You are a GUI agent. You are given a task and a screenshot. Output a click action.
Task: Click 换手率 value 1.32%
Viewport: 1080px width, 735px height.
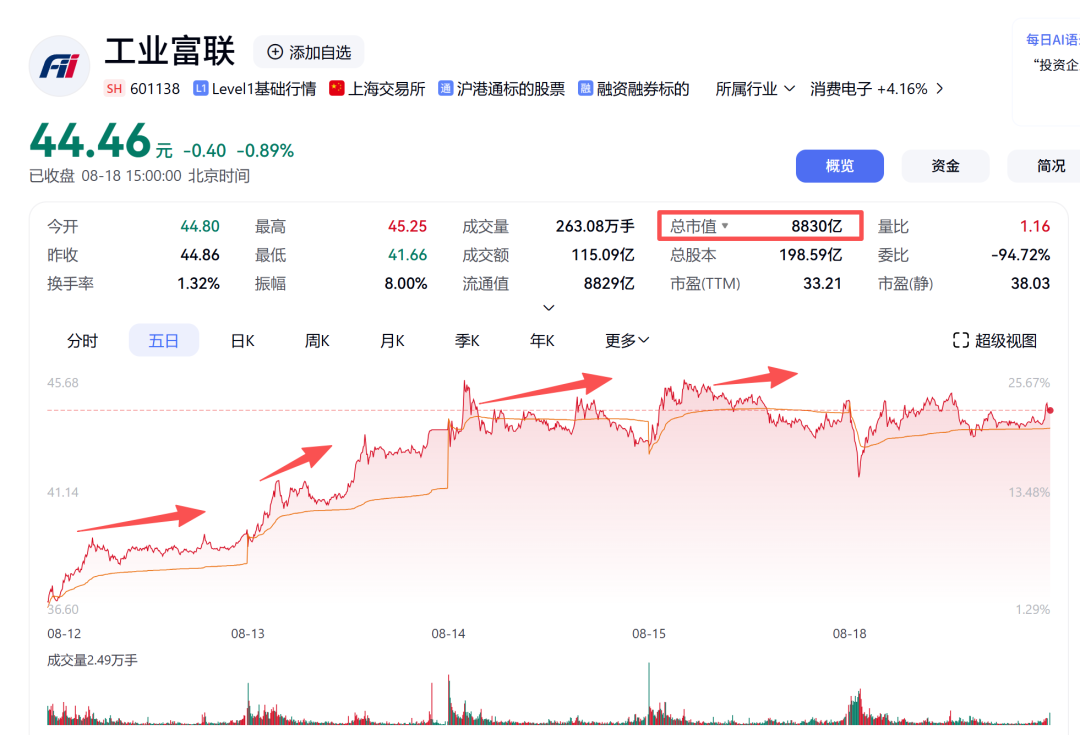point(198,283)
